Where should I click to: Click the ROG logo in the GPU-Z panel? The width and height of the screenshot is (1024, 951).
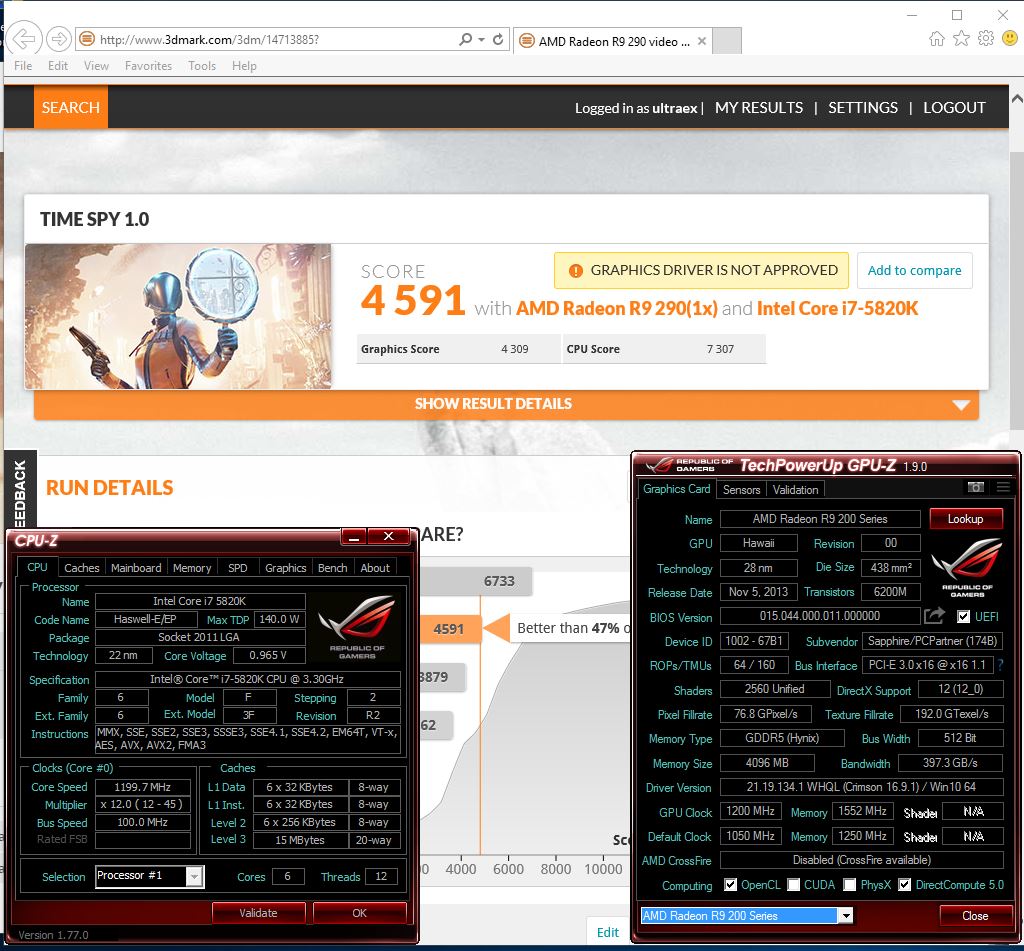(967, 567)
